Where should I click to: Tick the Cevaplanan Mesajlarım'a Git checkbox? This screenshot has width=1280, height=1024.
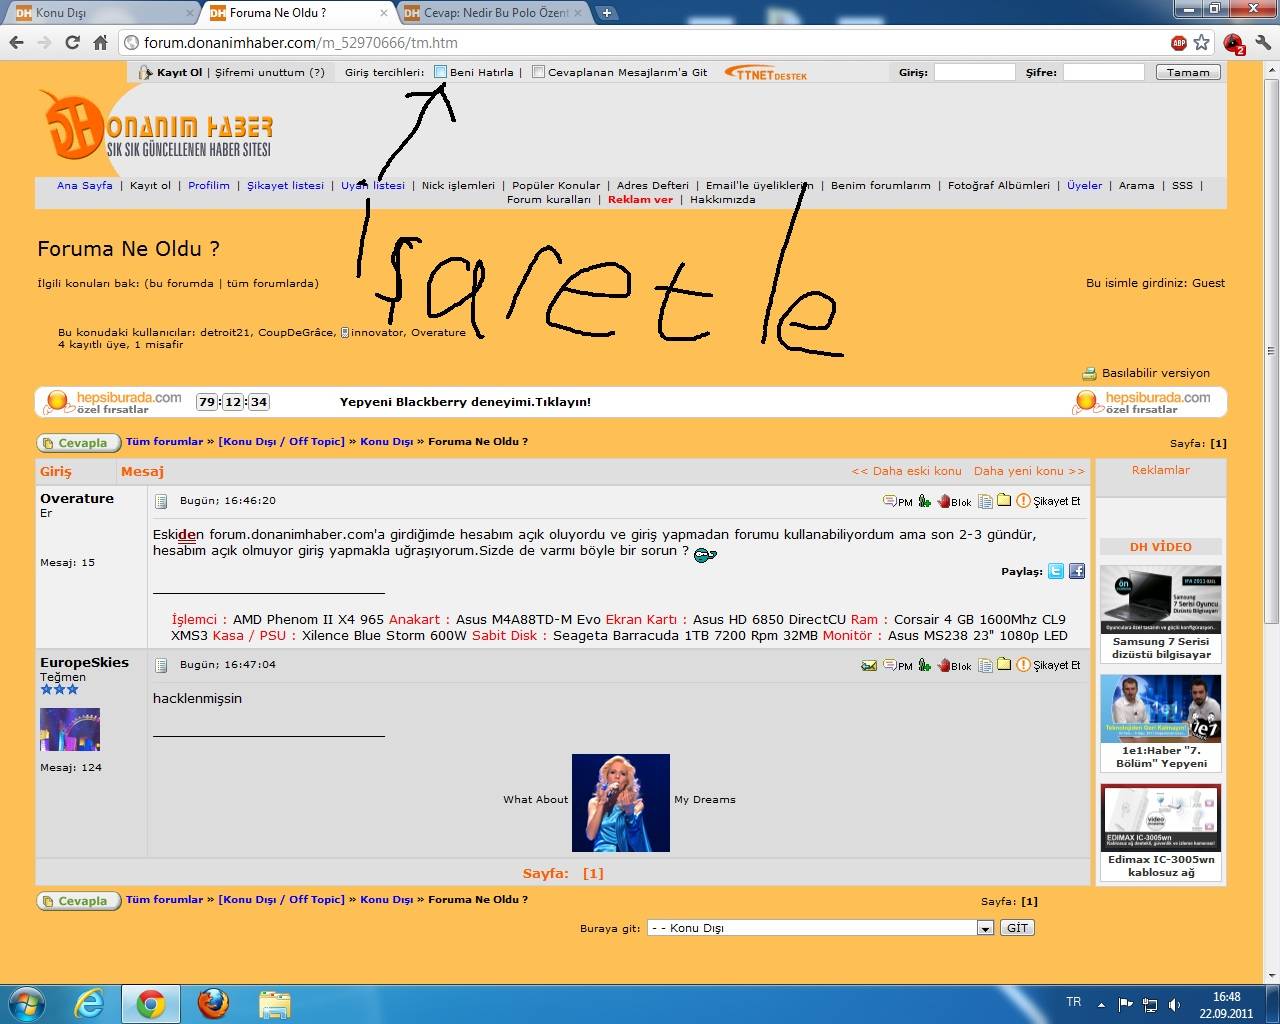tap(538, 72)
